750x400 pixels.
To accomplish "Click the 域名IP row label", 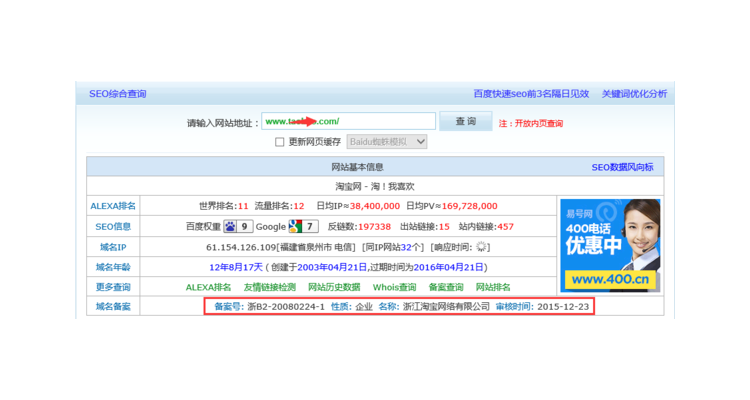I will pos(113,247).
